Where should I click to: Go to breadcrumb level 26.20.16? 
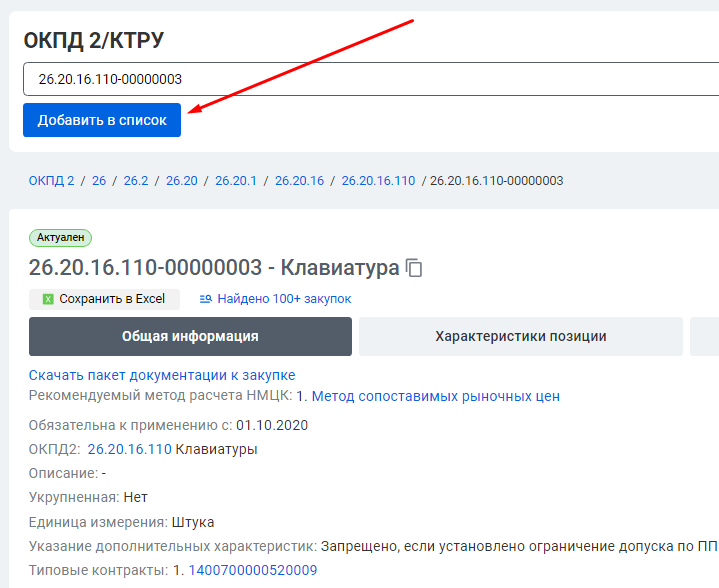pos(299,181)
